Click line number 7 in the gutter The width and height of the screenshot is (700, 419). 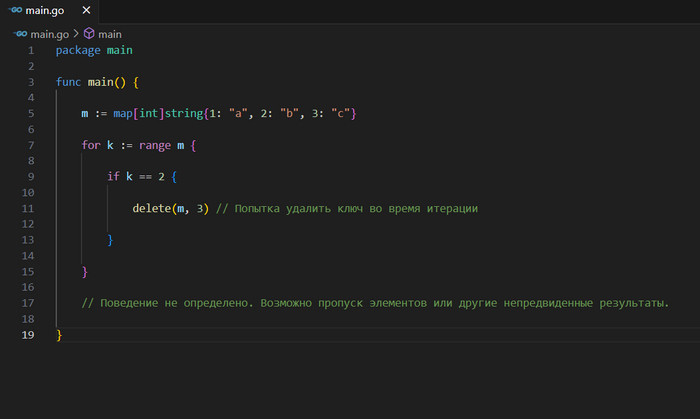[x=31, y=145]
